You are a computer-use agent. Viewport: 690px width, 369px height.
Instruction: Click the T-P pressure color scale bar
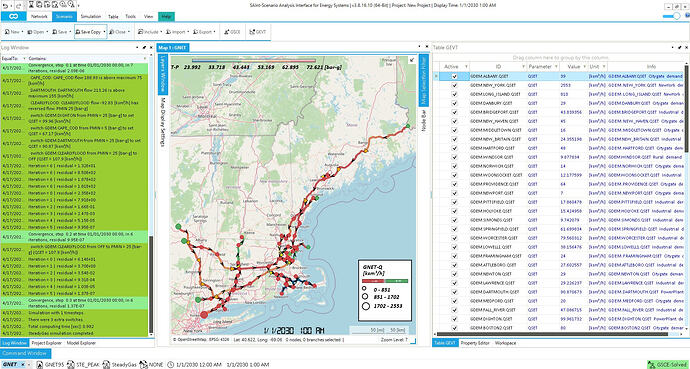click(254, 61)
